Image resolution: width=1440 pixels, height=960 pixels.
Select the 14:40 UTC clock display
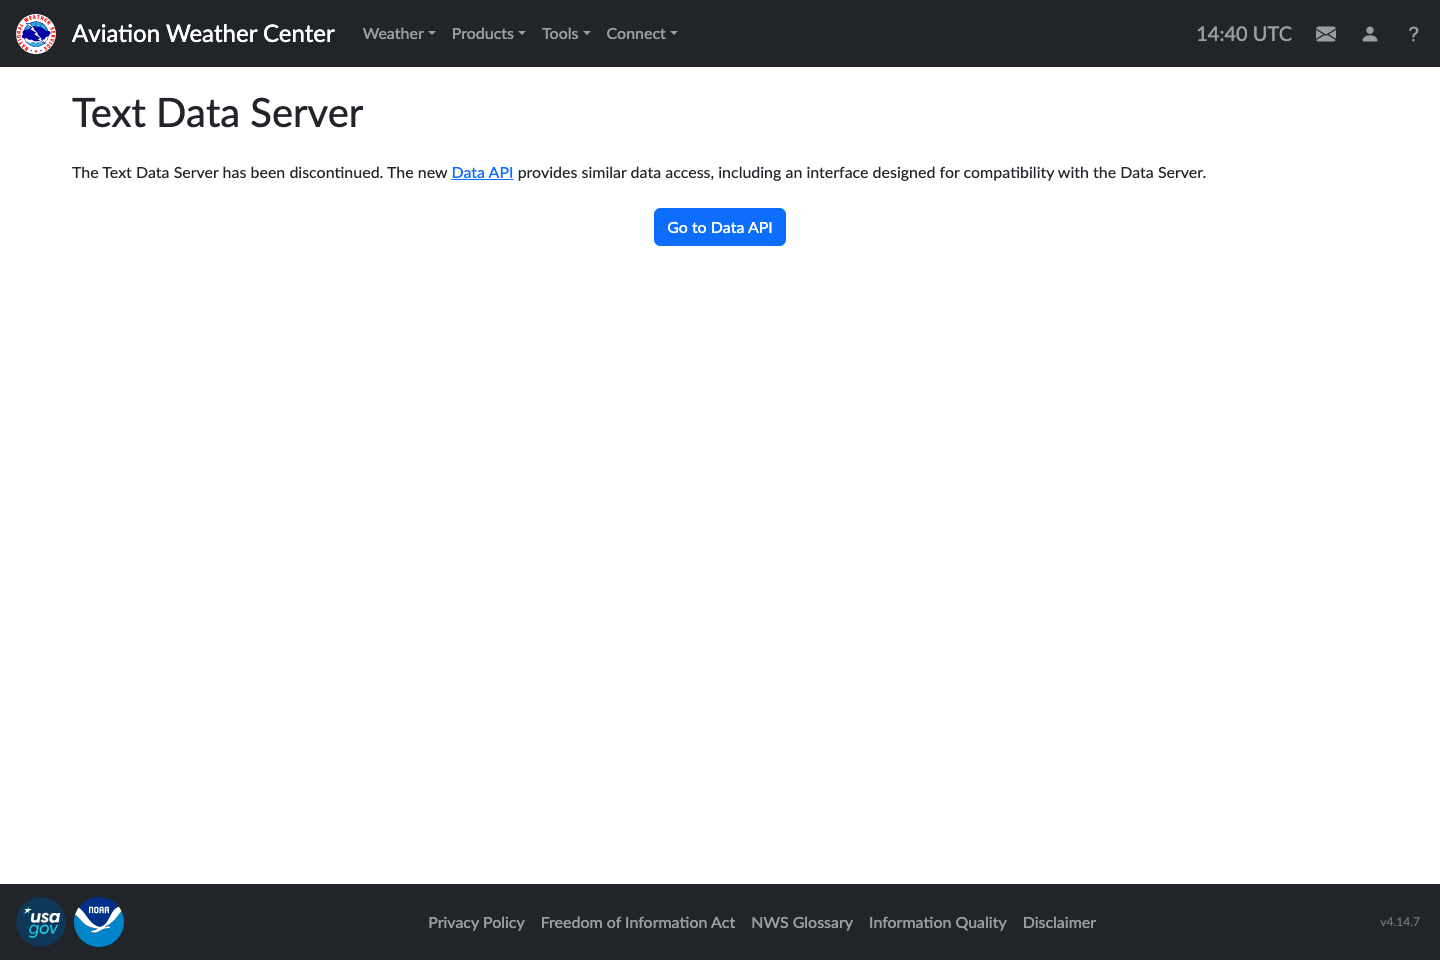[1243, 33]
